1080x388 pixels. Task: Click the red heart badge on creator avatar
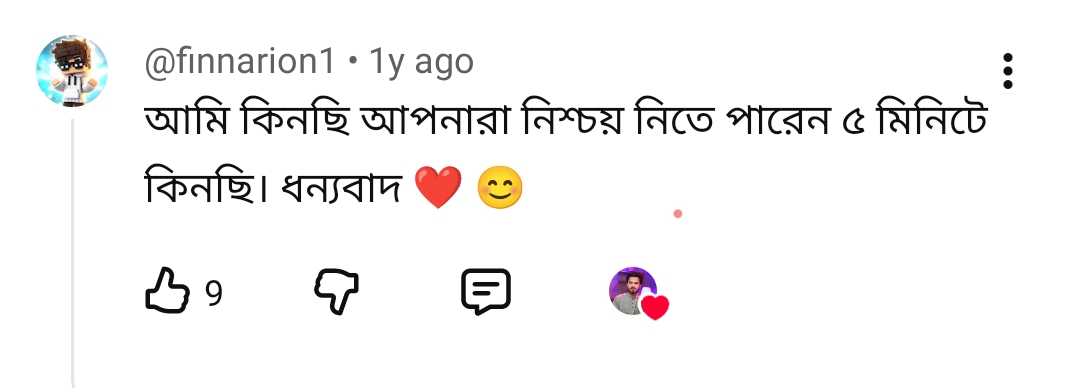[x=655, y=307]
